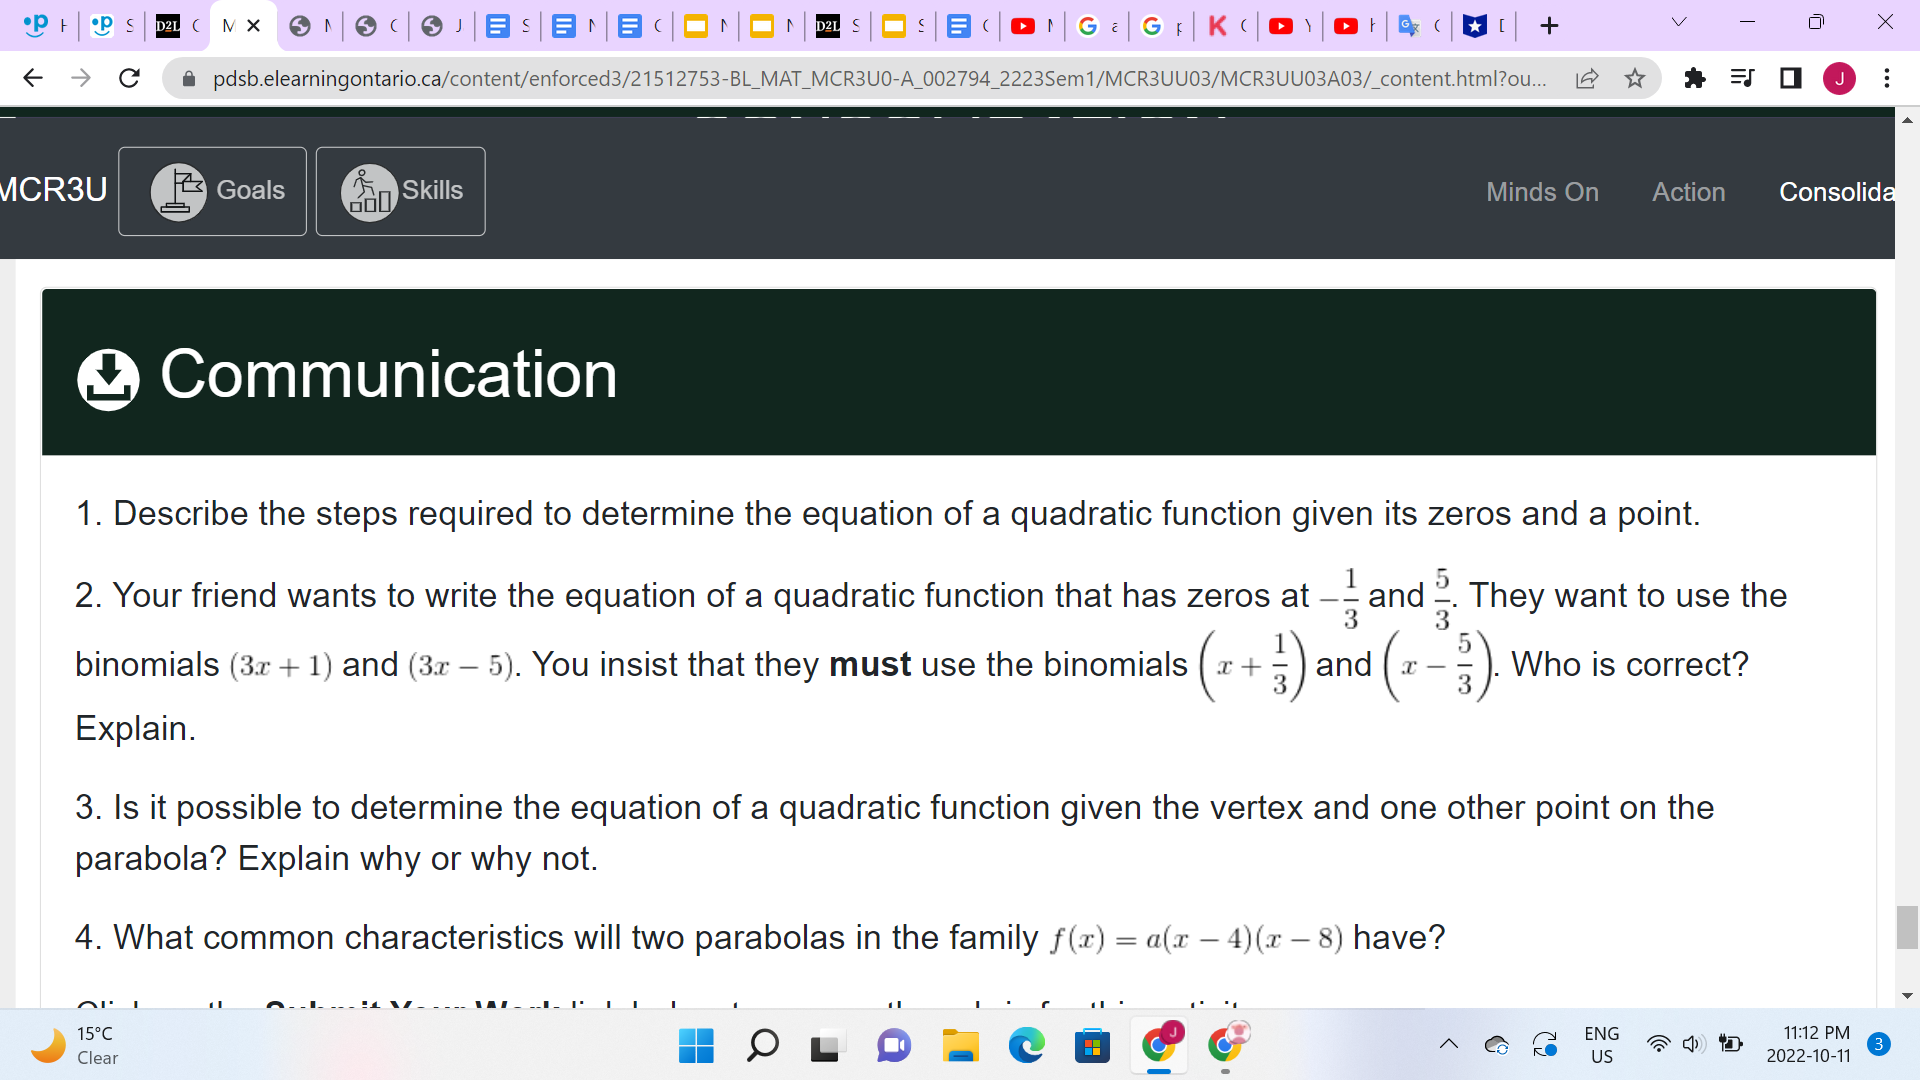Screen dimensions: 1920x1080
Task: Click the Wi-Fi icon in system tray
Action: [1658, 1044]
